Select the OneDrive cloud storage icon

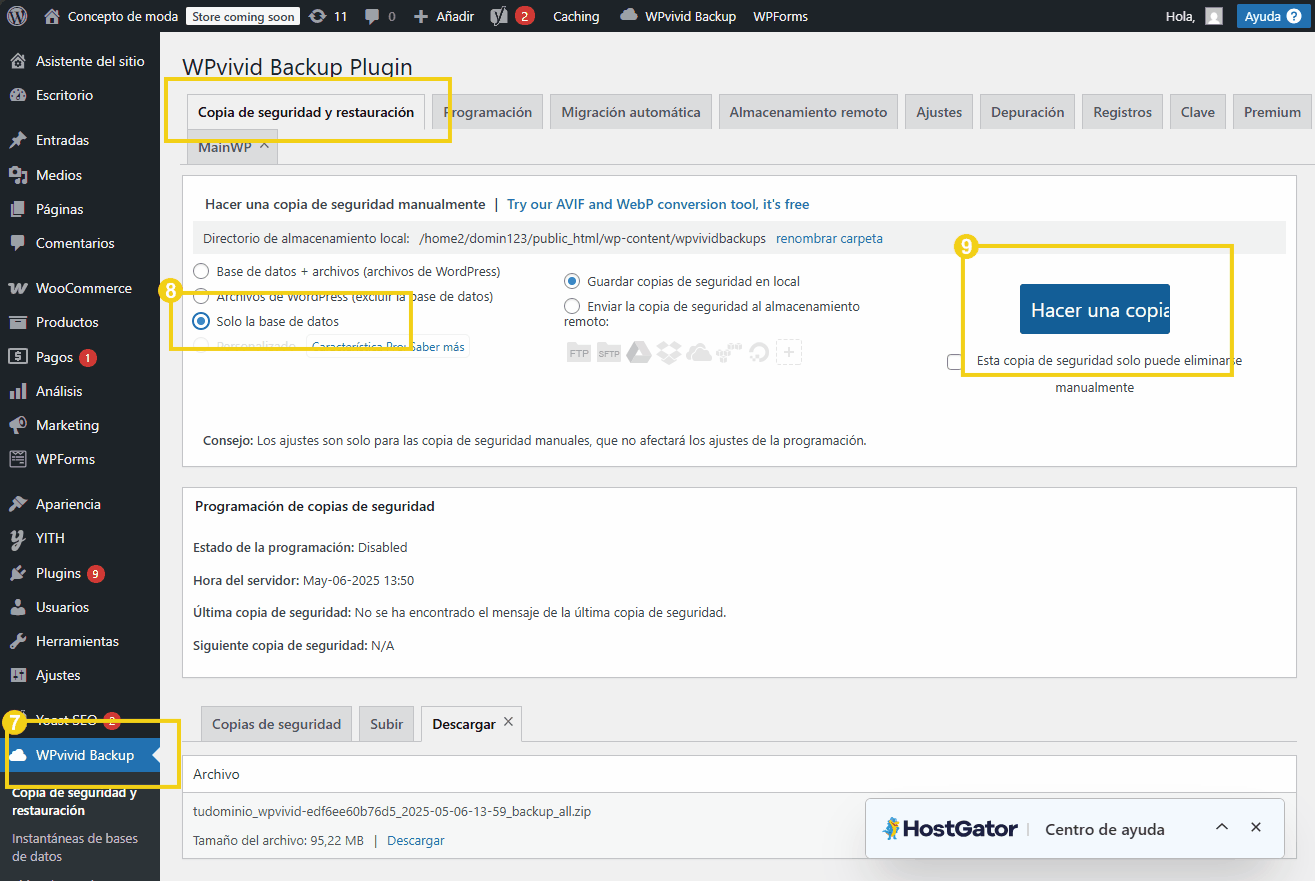coord(699,353)
